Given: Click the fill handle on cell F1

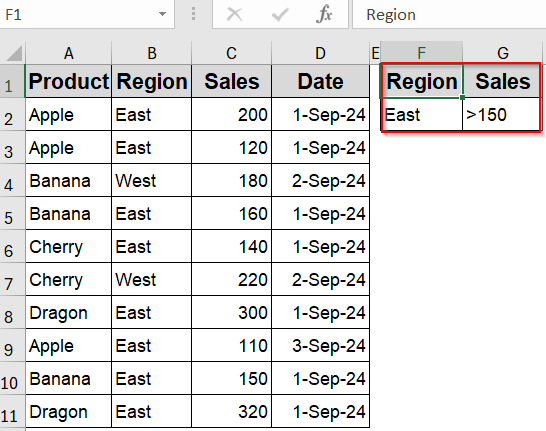Looking at the screenshot, I should [462, 98].
